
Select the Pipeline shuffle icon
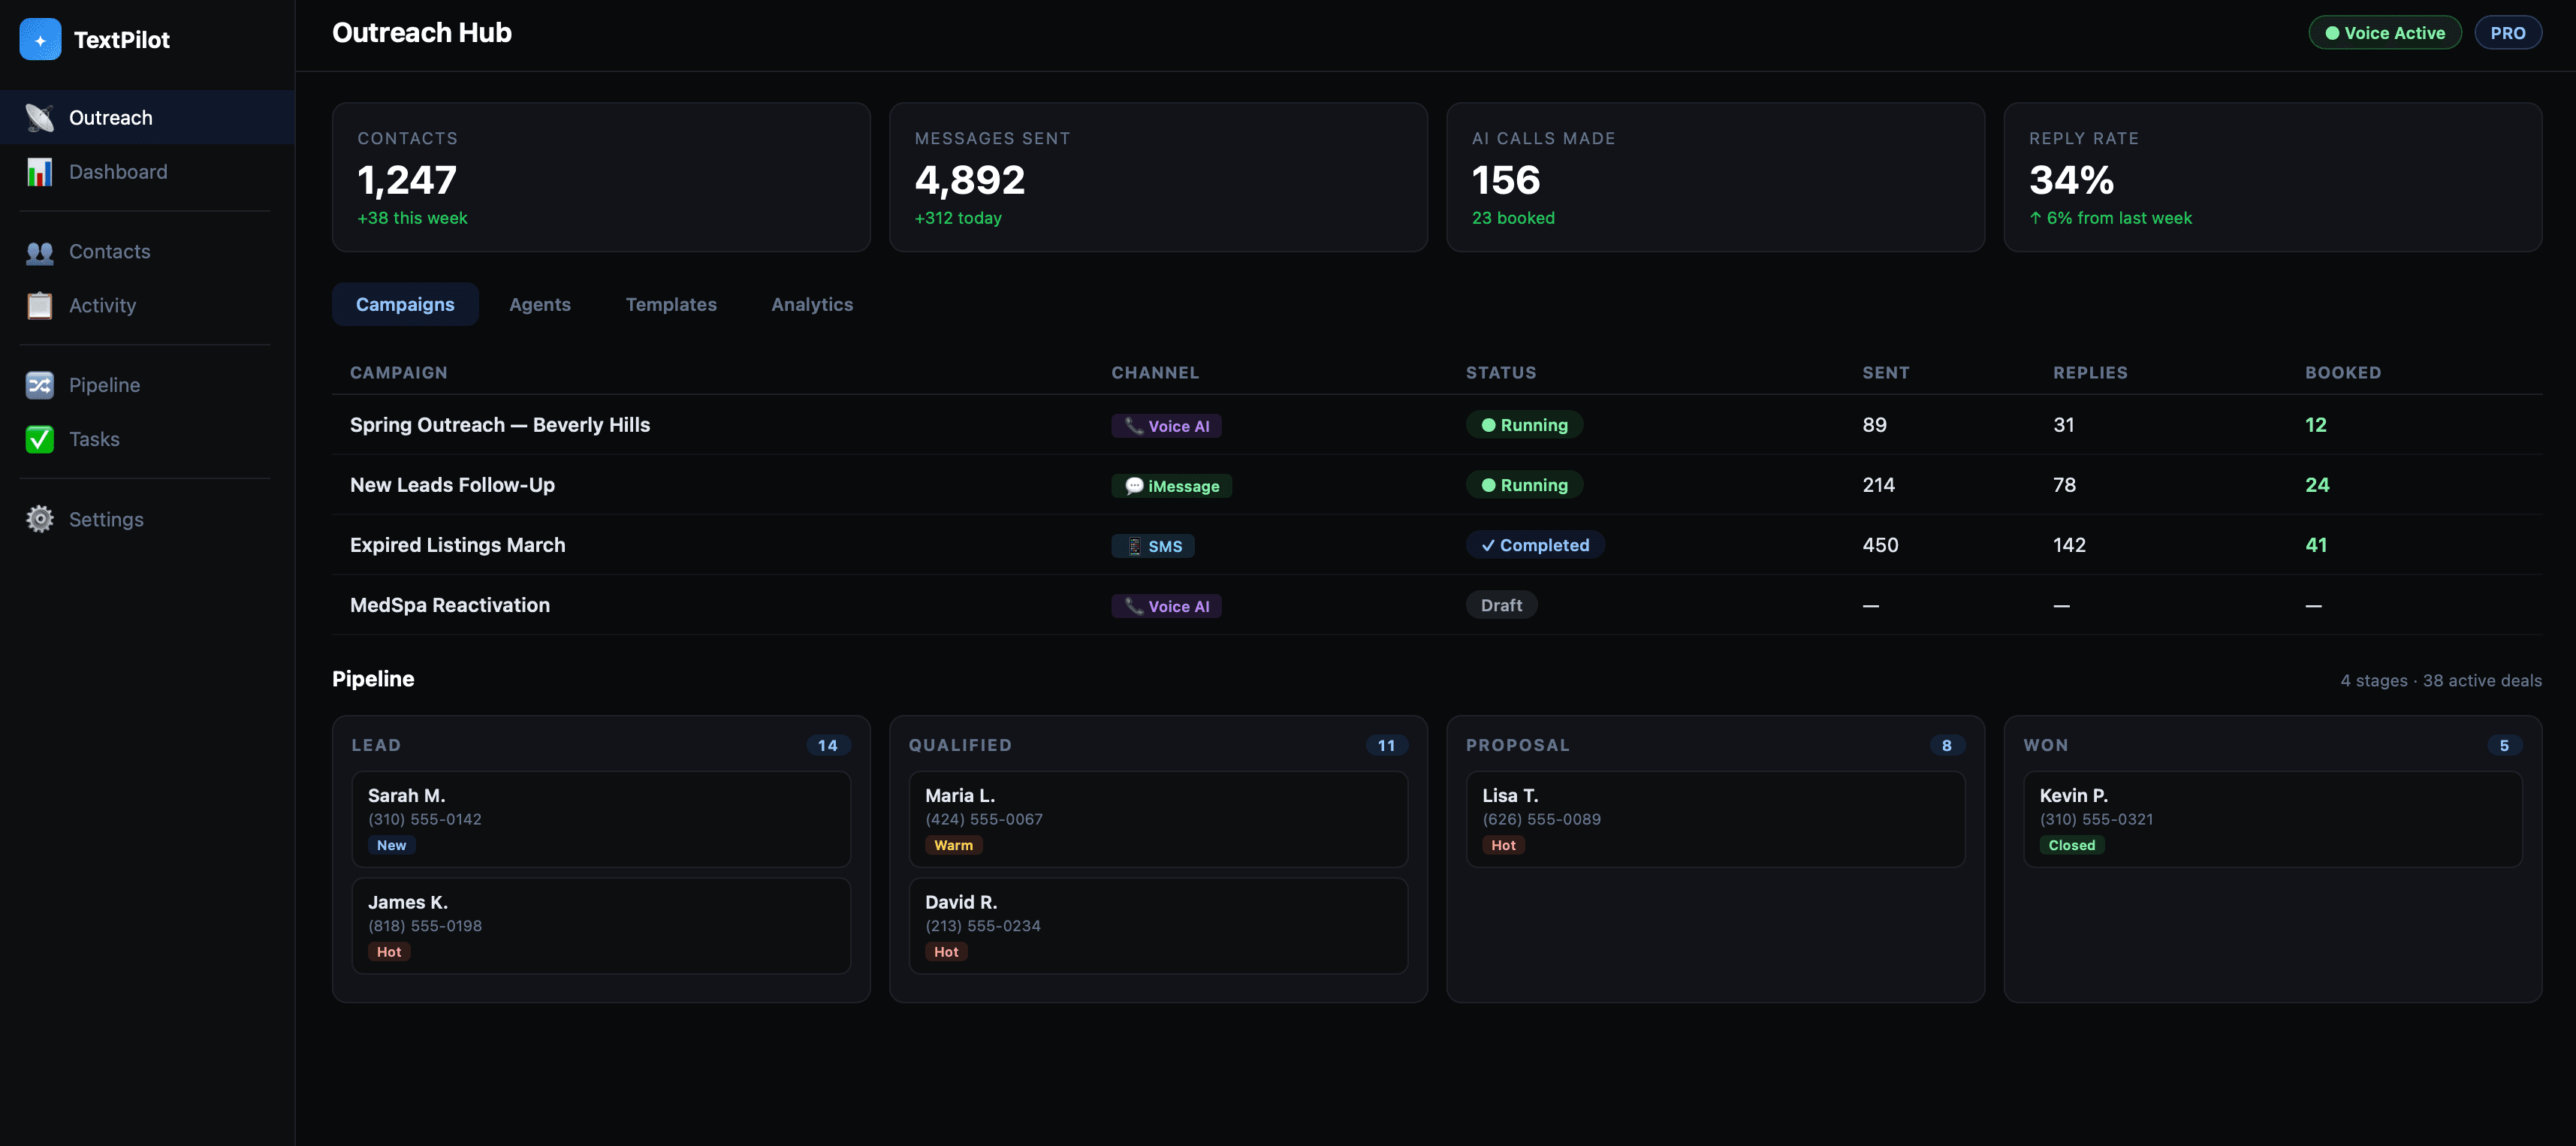pos(39,384)
